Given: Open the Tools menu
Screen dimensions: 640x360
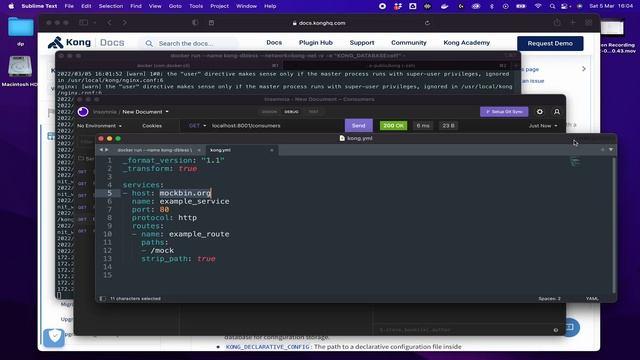Looking at the screenshot, I should (x=196, y=6).
